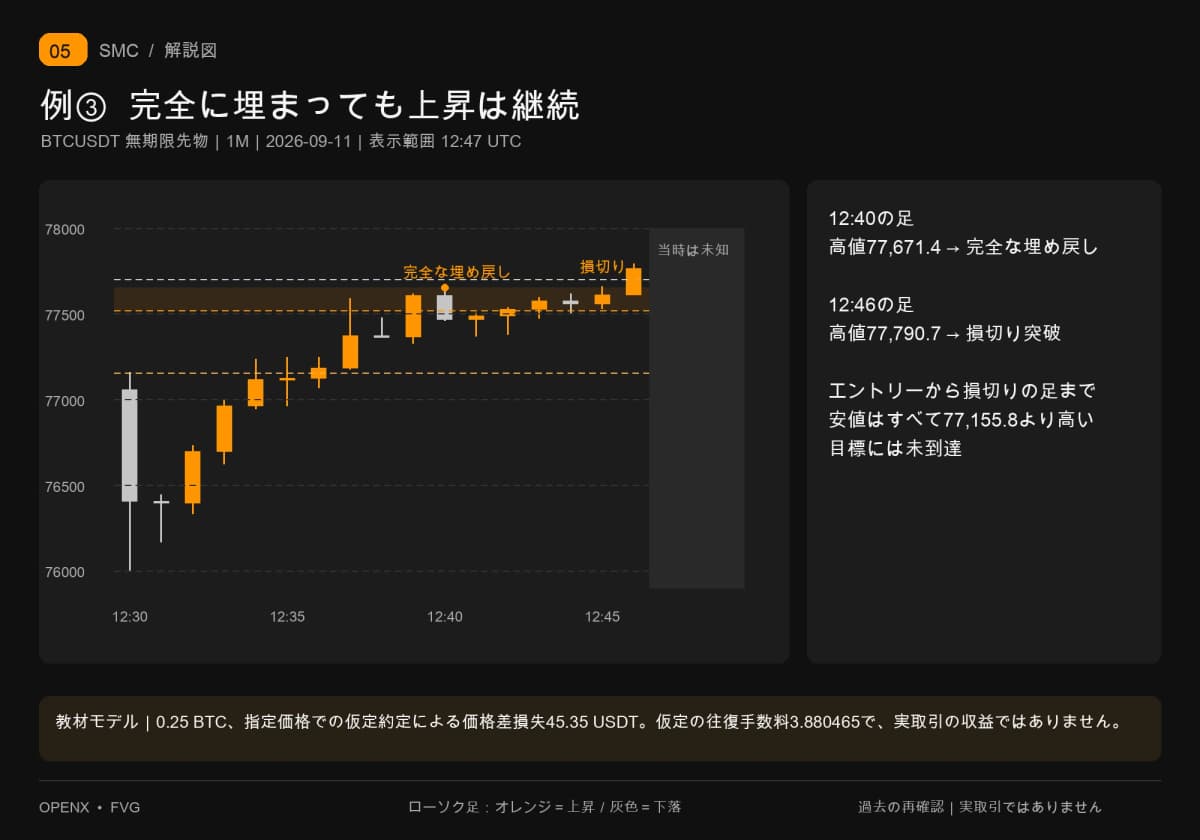Click the 12:30 time axis label

tap(130, 617)
